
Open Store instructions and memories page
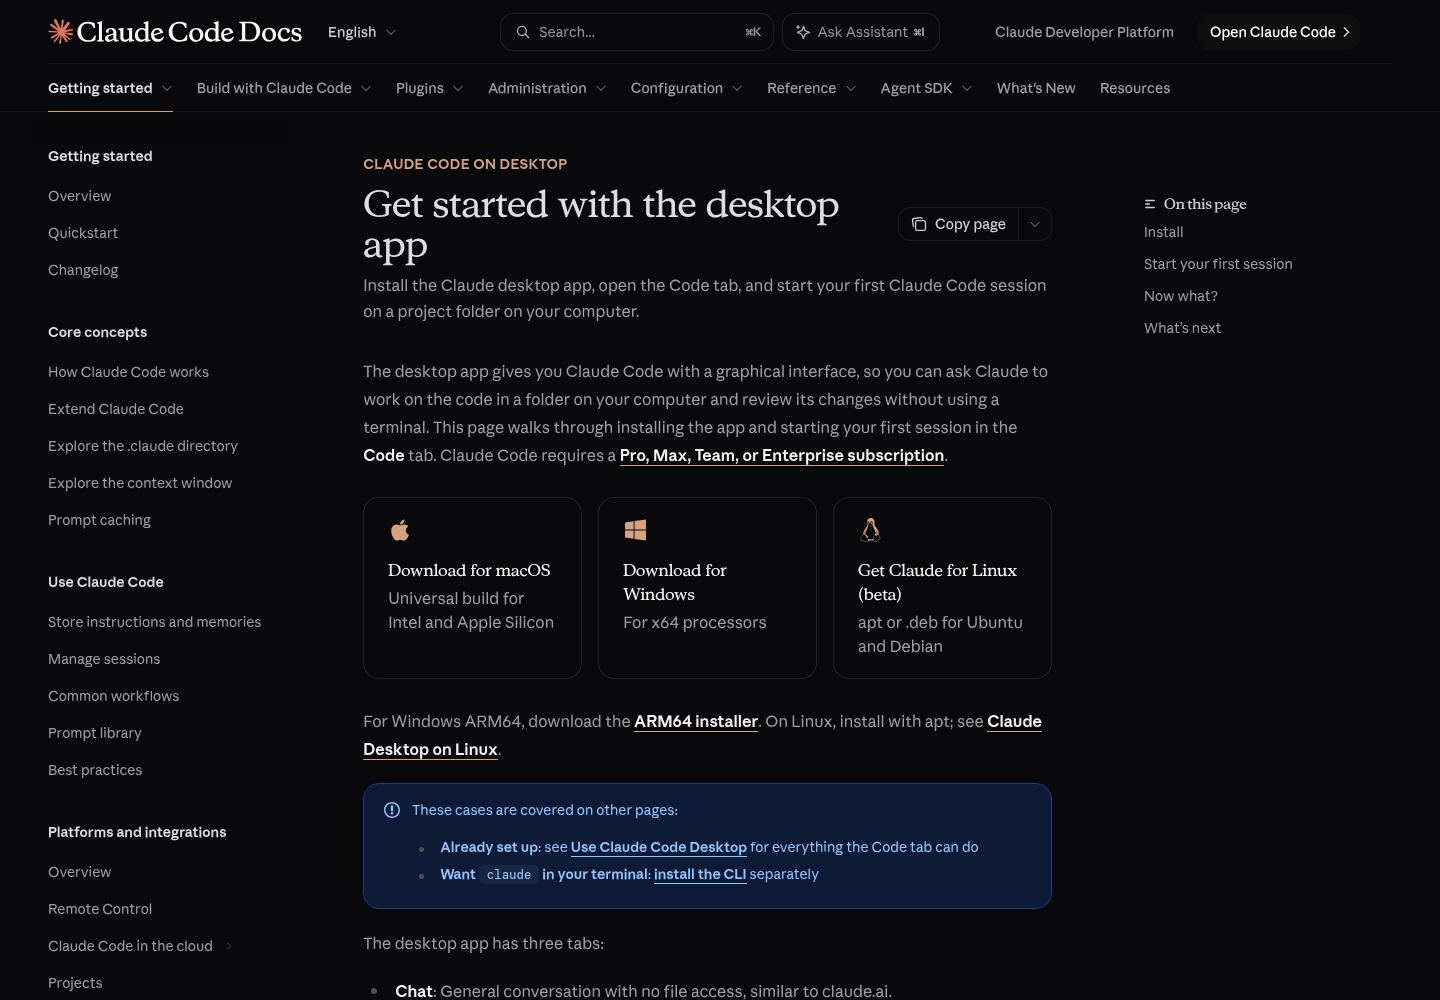click(154, 622)
